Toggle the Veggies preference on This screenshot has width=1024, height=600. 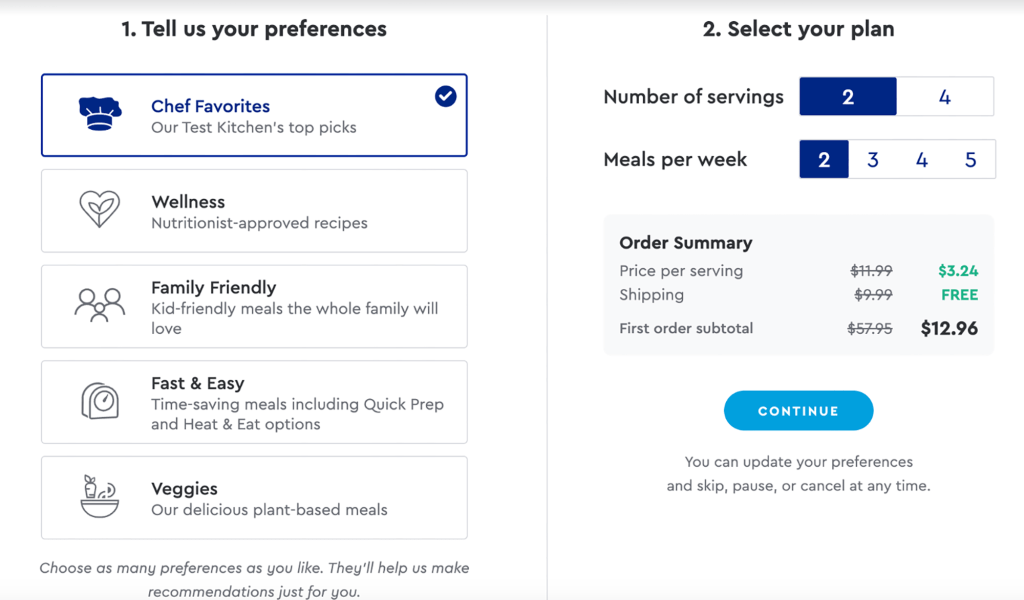(x=253, y=498)
